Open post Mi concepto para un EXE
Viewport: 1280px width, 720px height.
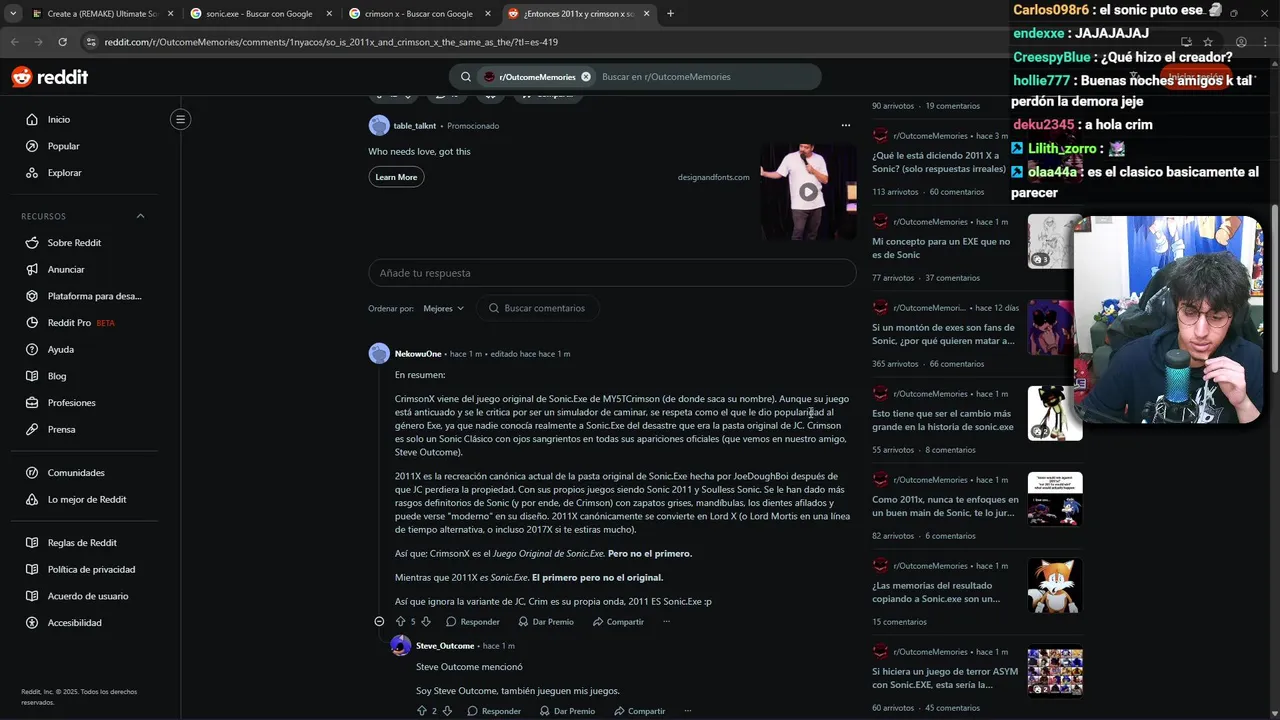point(941,248)
